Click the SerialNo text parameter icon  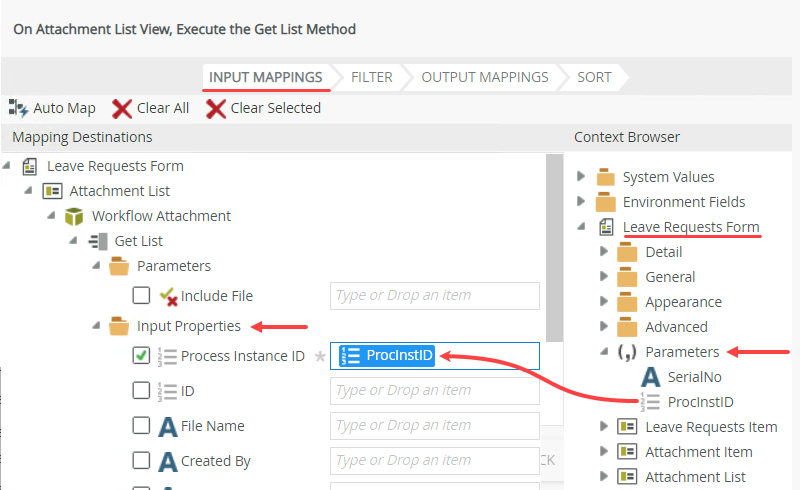pos(651,377)
